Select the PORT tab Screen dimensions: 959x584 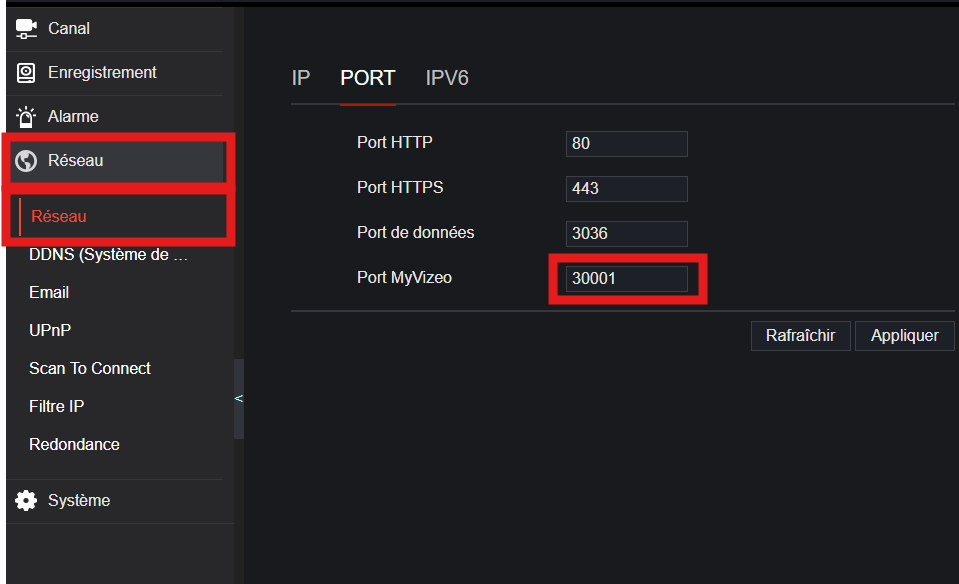(368, 78)
